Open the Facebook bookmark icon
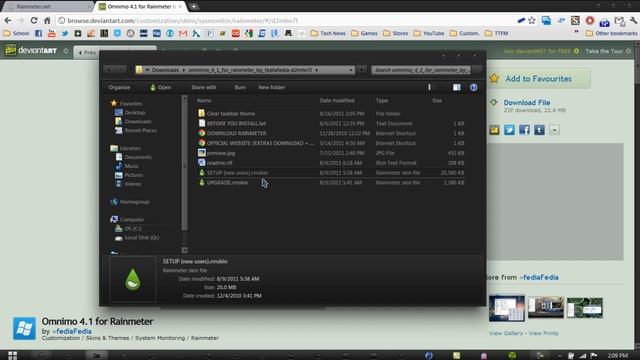640x360 pixels. [38, 33]
